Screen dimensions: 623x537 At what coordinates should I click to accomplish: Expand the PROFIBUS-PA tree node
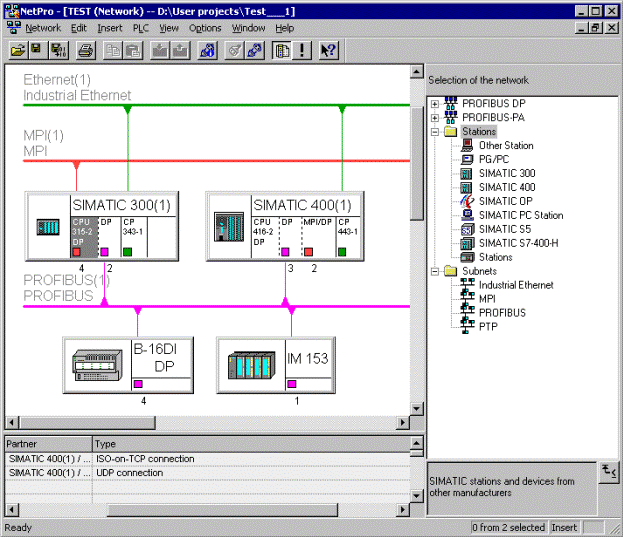[x=435, y=118]
